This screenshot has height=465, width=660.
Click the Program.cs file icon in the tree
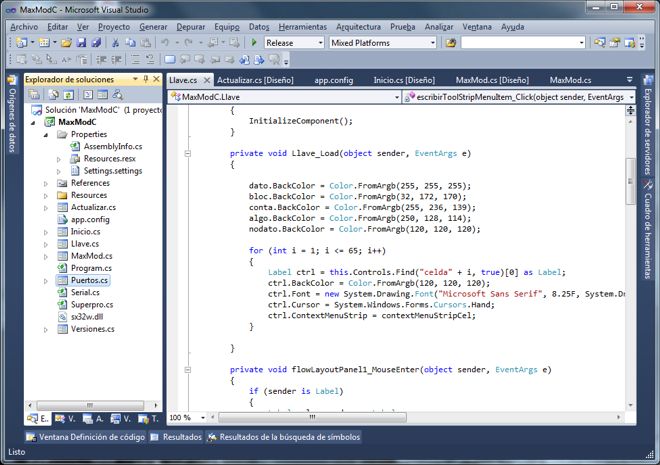62,268
